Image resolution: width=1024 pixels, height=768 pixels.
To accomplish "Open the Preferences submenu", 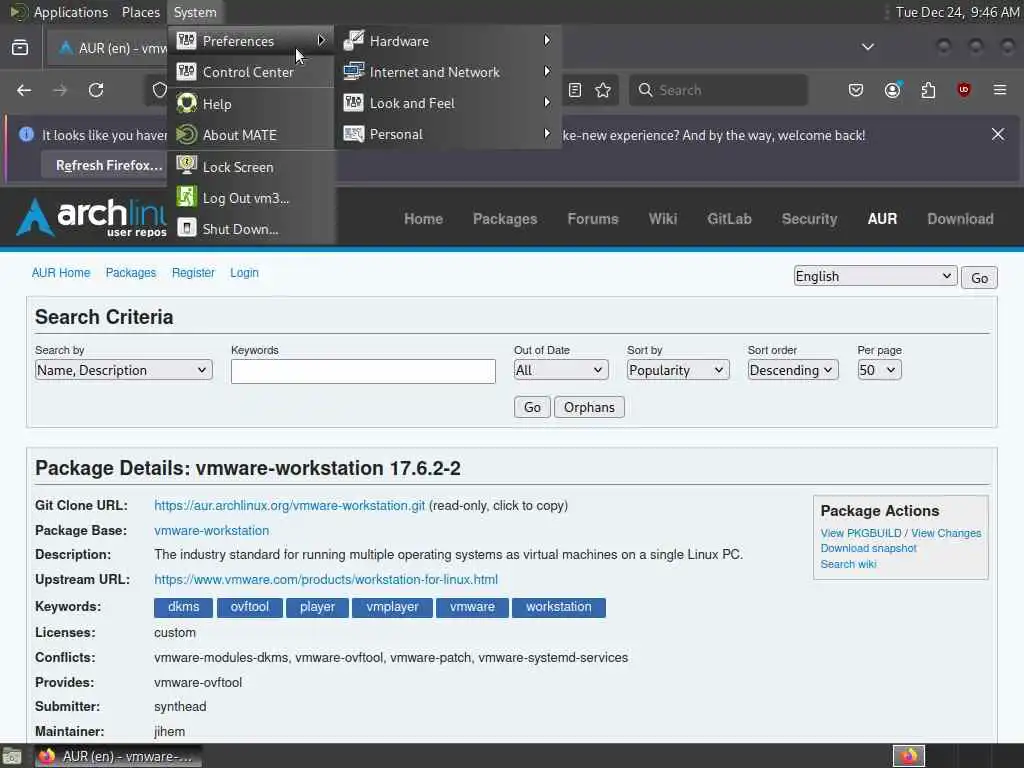I will (251, 40).
